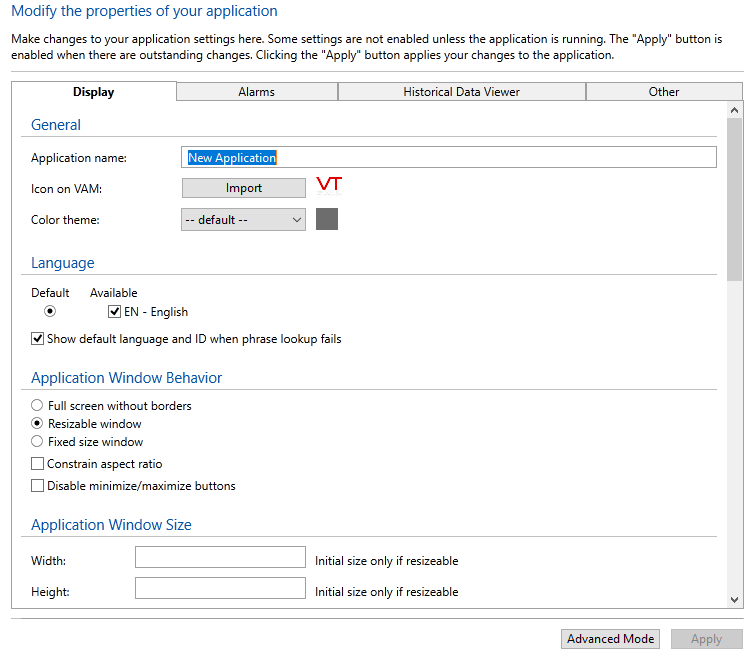The height and width of the screenshot is (652, 754).
Task: Choose the Fixed size window option
Action: pos(38,442)
